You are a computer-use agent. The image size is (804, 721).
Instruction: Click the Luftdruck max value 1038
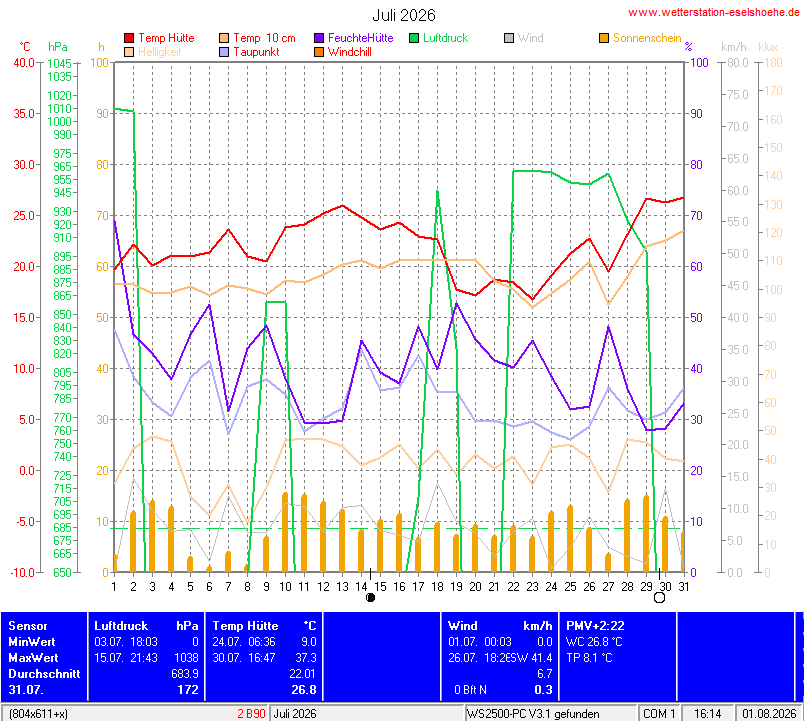point(186,657)
